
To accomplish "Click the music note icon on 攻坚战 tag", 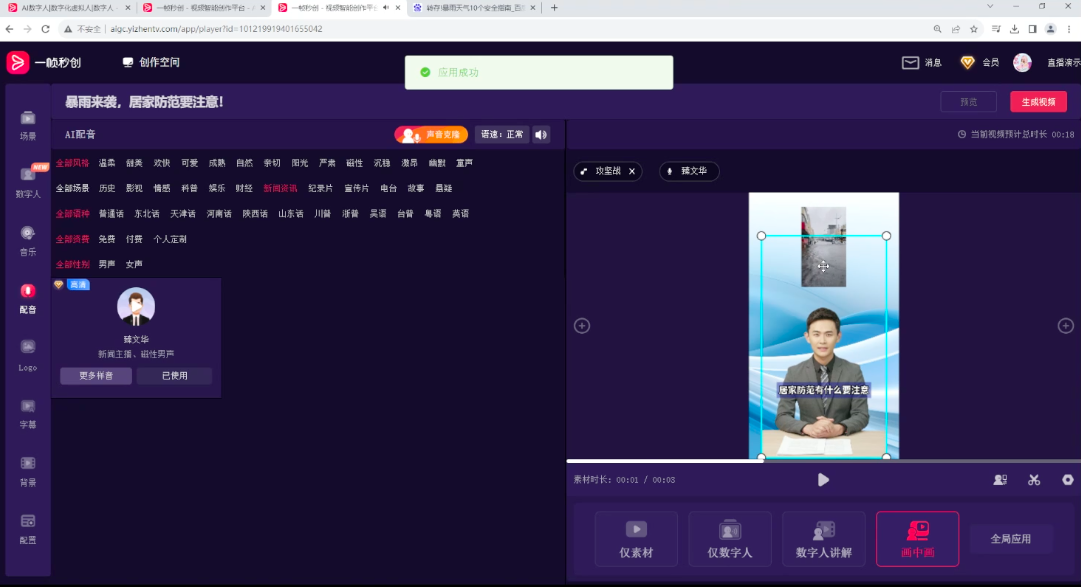I will tap(584, 171).
